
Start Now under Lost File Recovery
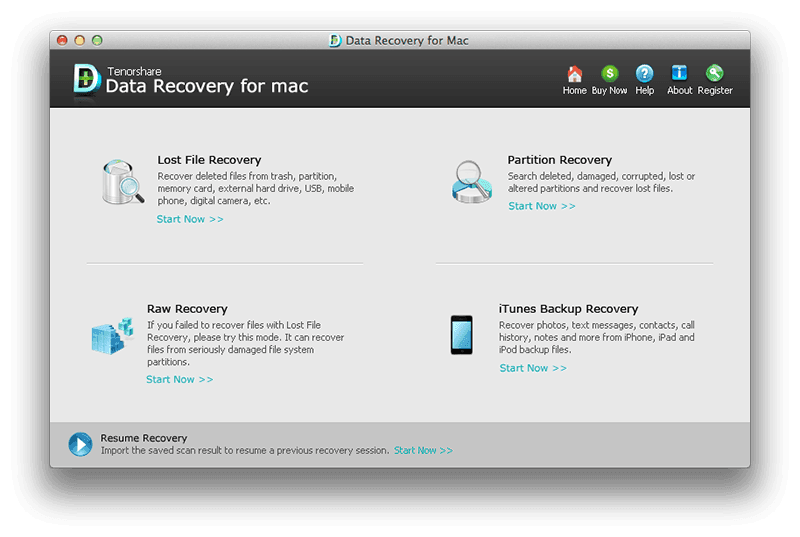[190, 219]
